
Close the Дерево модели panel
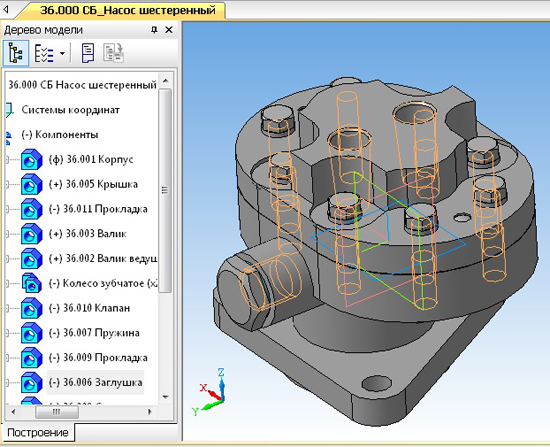tap(169, 30)
